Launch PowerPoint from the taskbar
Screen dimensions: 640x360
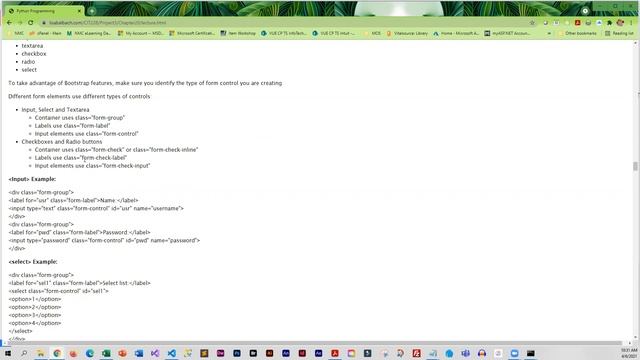[122, 353]
